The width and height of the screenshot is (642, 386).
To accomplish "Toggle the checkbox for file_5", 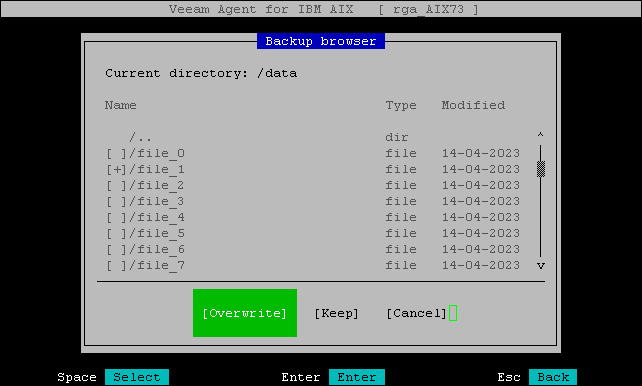I will 116,233.
